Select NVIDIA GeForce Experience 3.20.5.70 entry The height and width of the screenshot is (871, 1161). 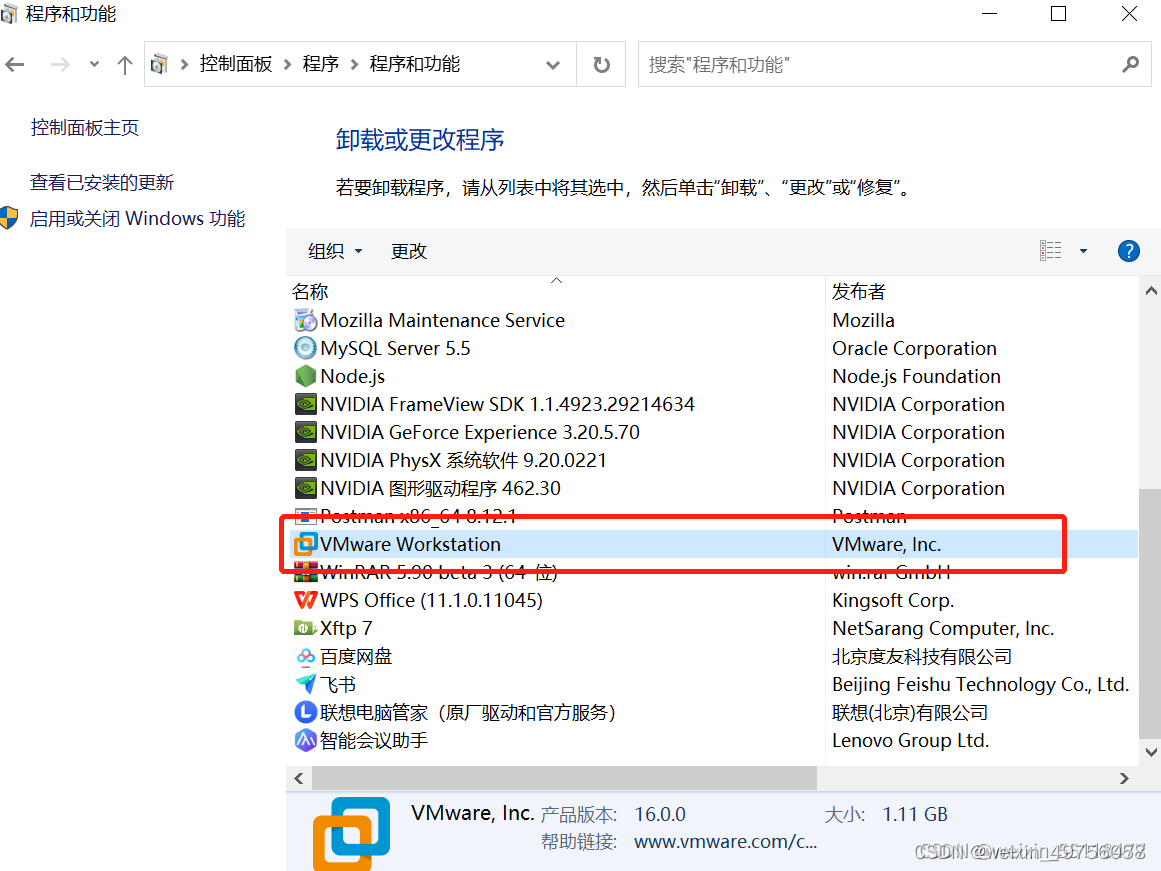(480, 433)
